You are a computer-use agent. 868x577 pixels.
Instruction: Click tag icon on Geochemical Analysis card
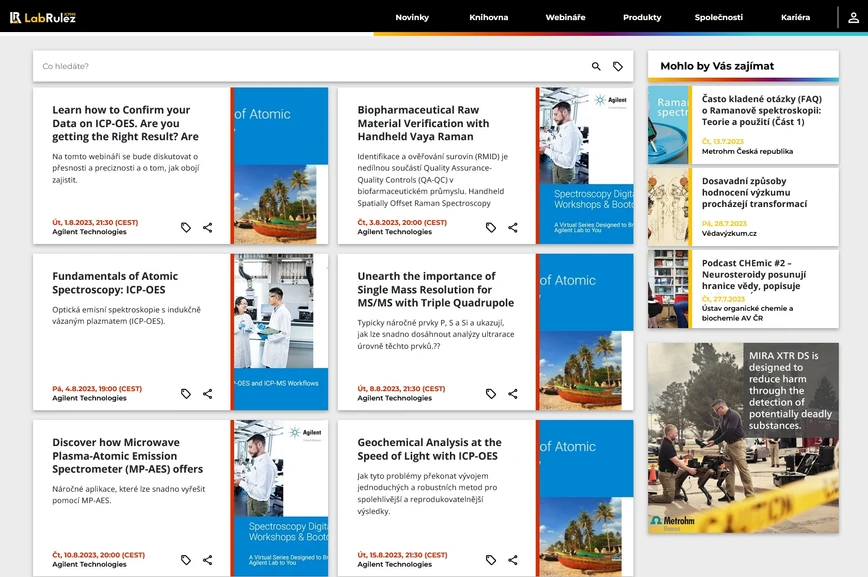[x=491, y=560]
